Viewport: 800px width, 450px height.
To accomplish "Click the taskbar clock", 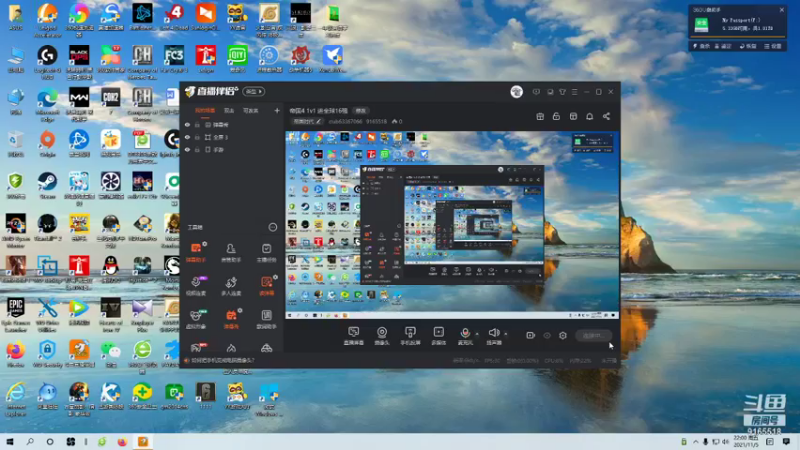I will coord(745,441).
